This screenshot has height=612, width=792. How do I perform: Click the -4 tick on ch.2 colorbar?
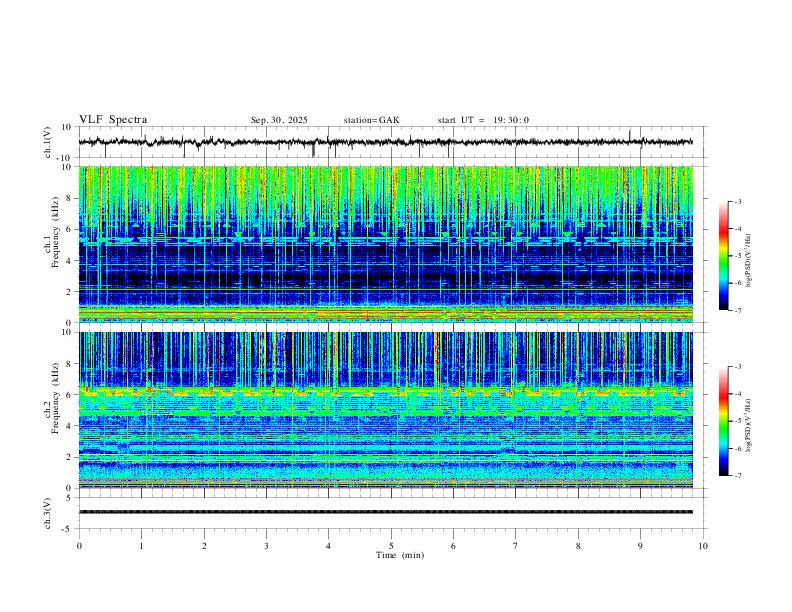click(737, 394)
